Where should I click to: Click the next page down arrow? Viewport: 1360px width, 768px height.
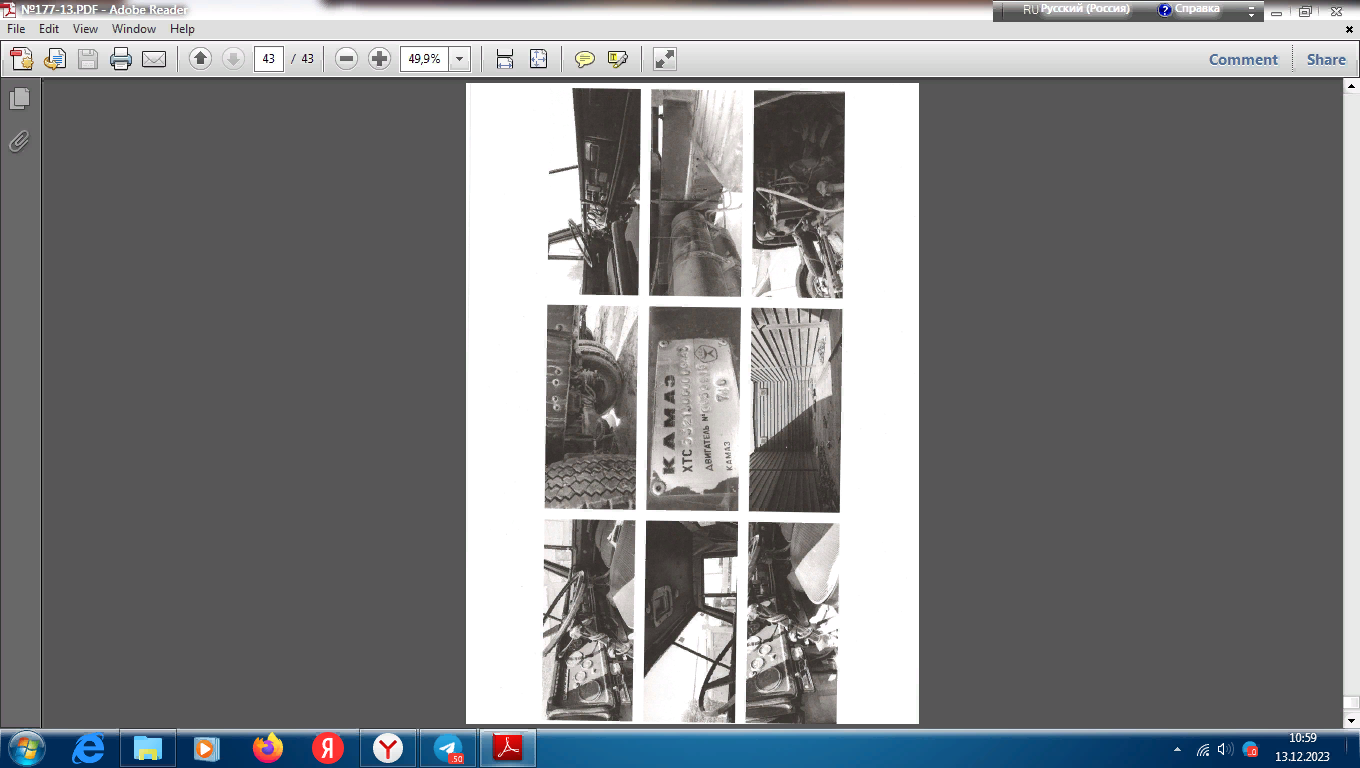pyautogui.click(x=233, y=59)
